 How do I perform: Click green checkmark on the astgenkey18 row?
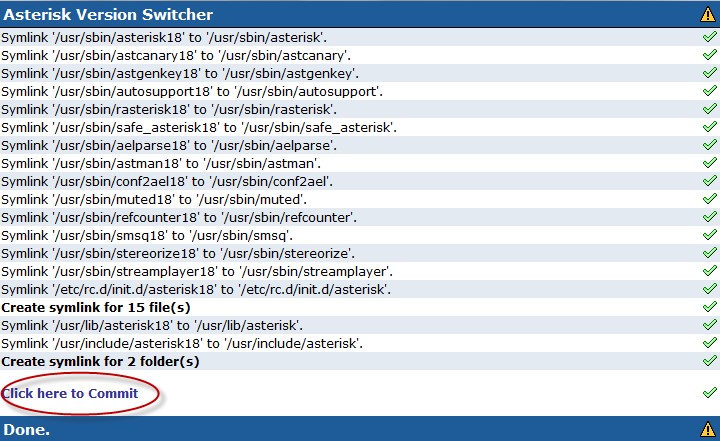(x=710, y=73)
